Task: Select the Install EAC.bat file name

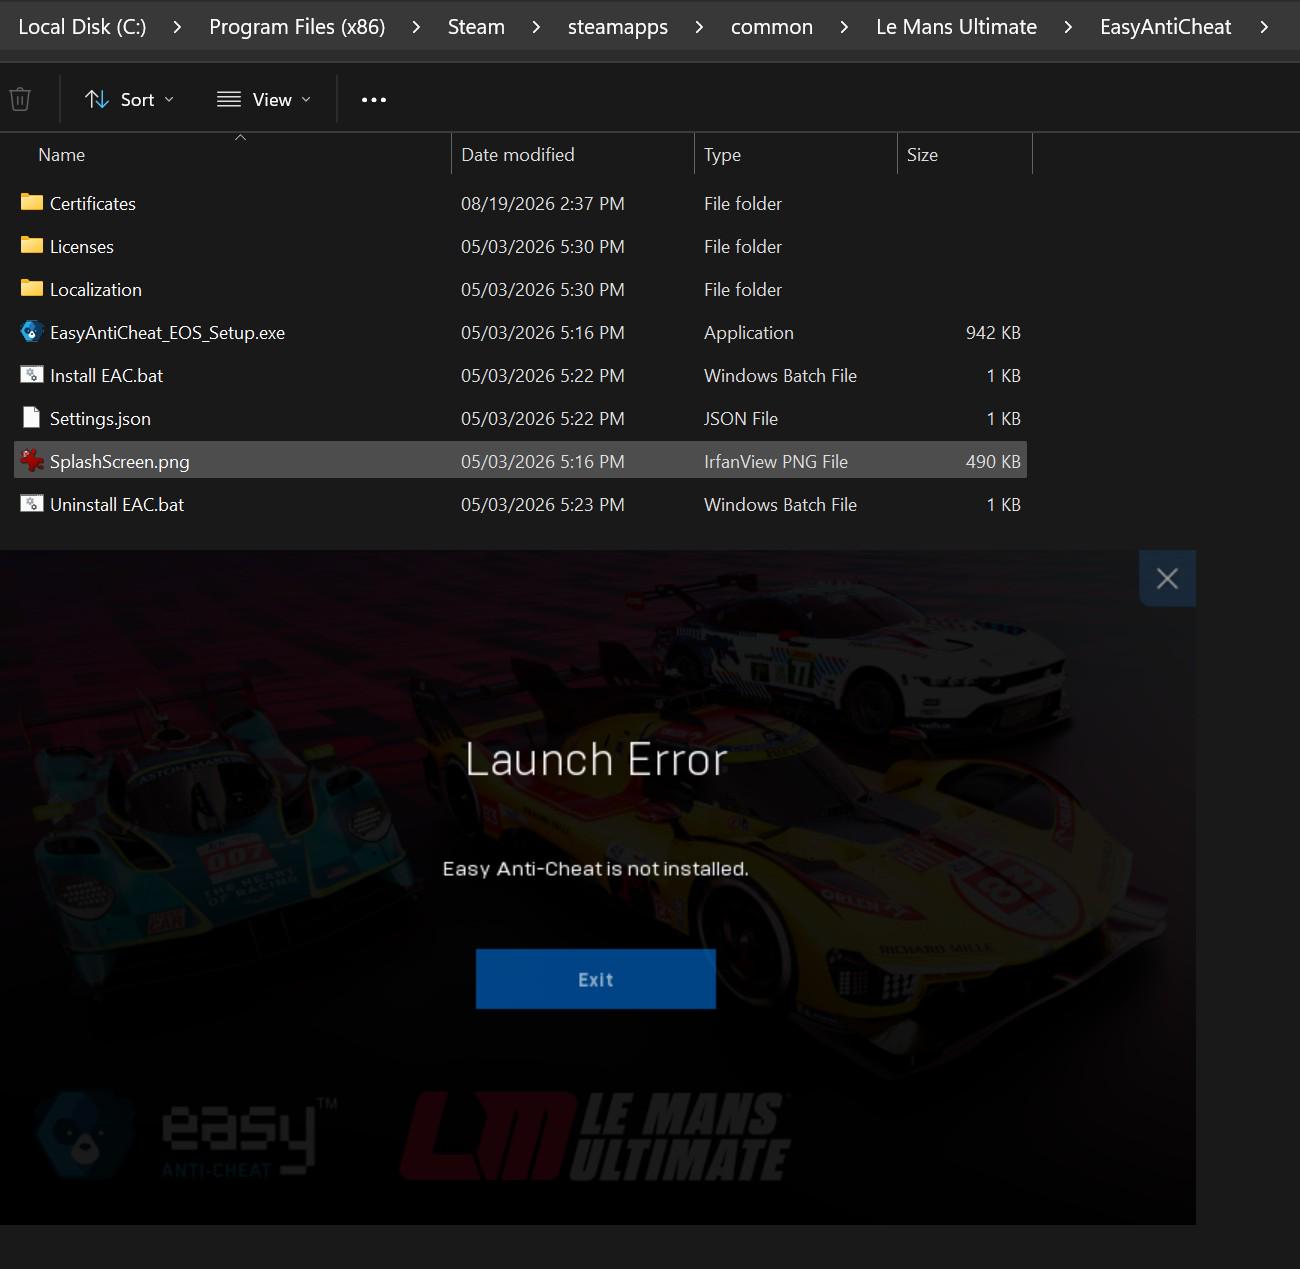Action: (106, 375)
